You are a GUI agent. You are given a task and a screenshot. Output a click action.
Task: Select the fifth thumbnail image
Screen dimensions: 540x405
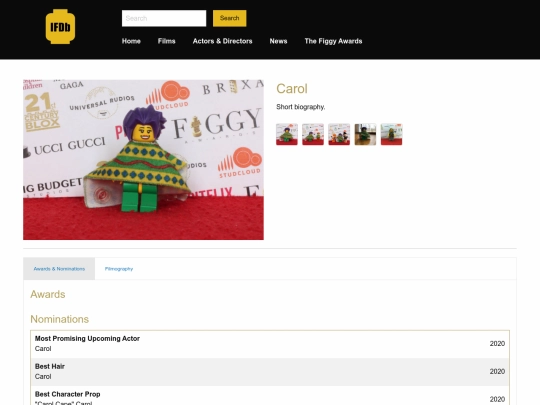click(x=392, y=134)
